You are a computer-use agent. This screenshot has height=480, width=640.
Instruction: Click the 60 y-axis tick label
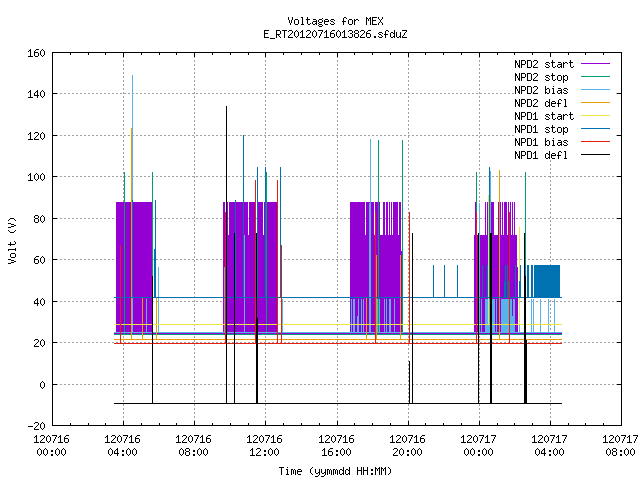pos(39,260)
